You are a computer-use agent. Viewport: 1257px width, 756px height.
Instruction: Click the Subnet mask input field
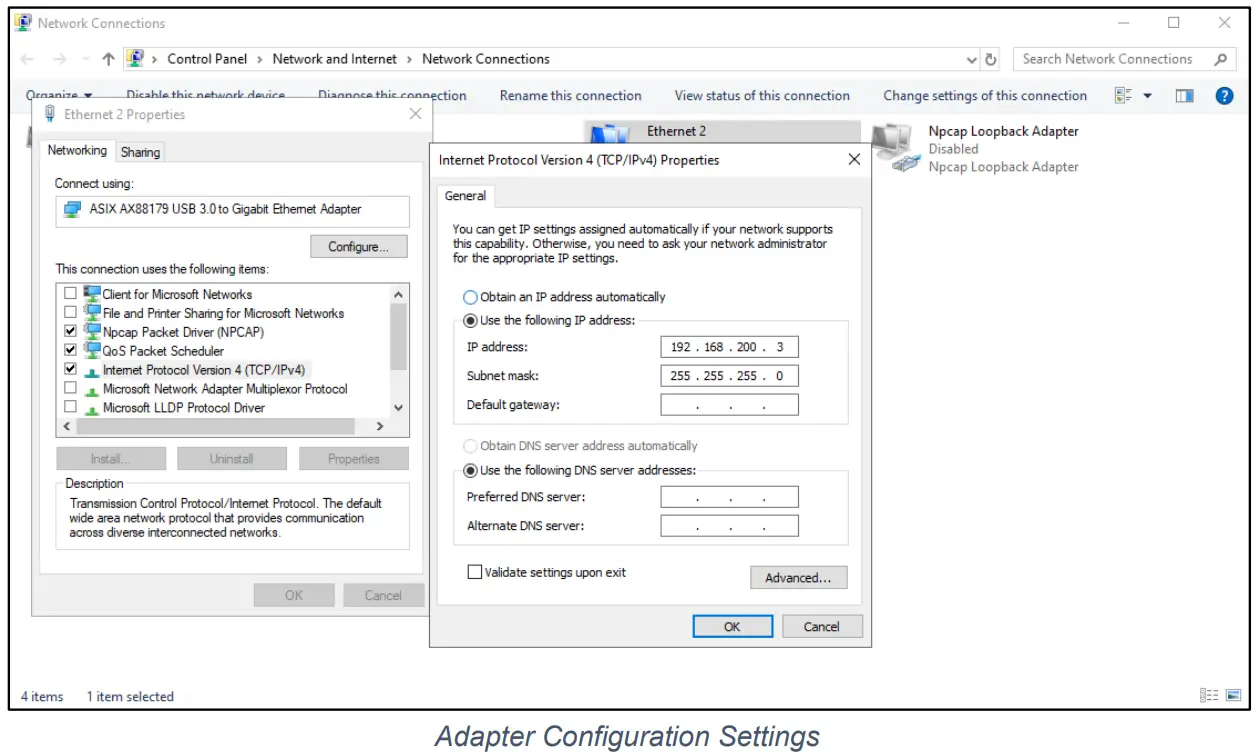coord(729,377)
